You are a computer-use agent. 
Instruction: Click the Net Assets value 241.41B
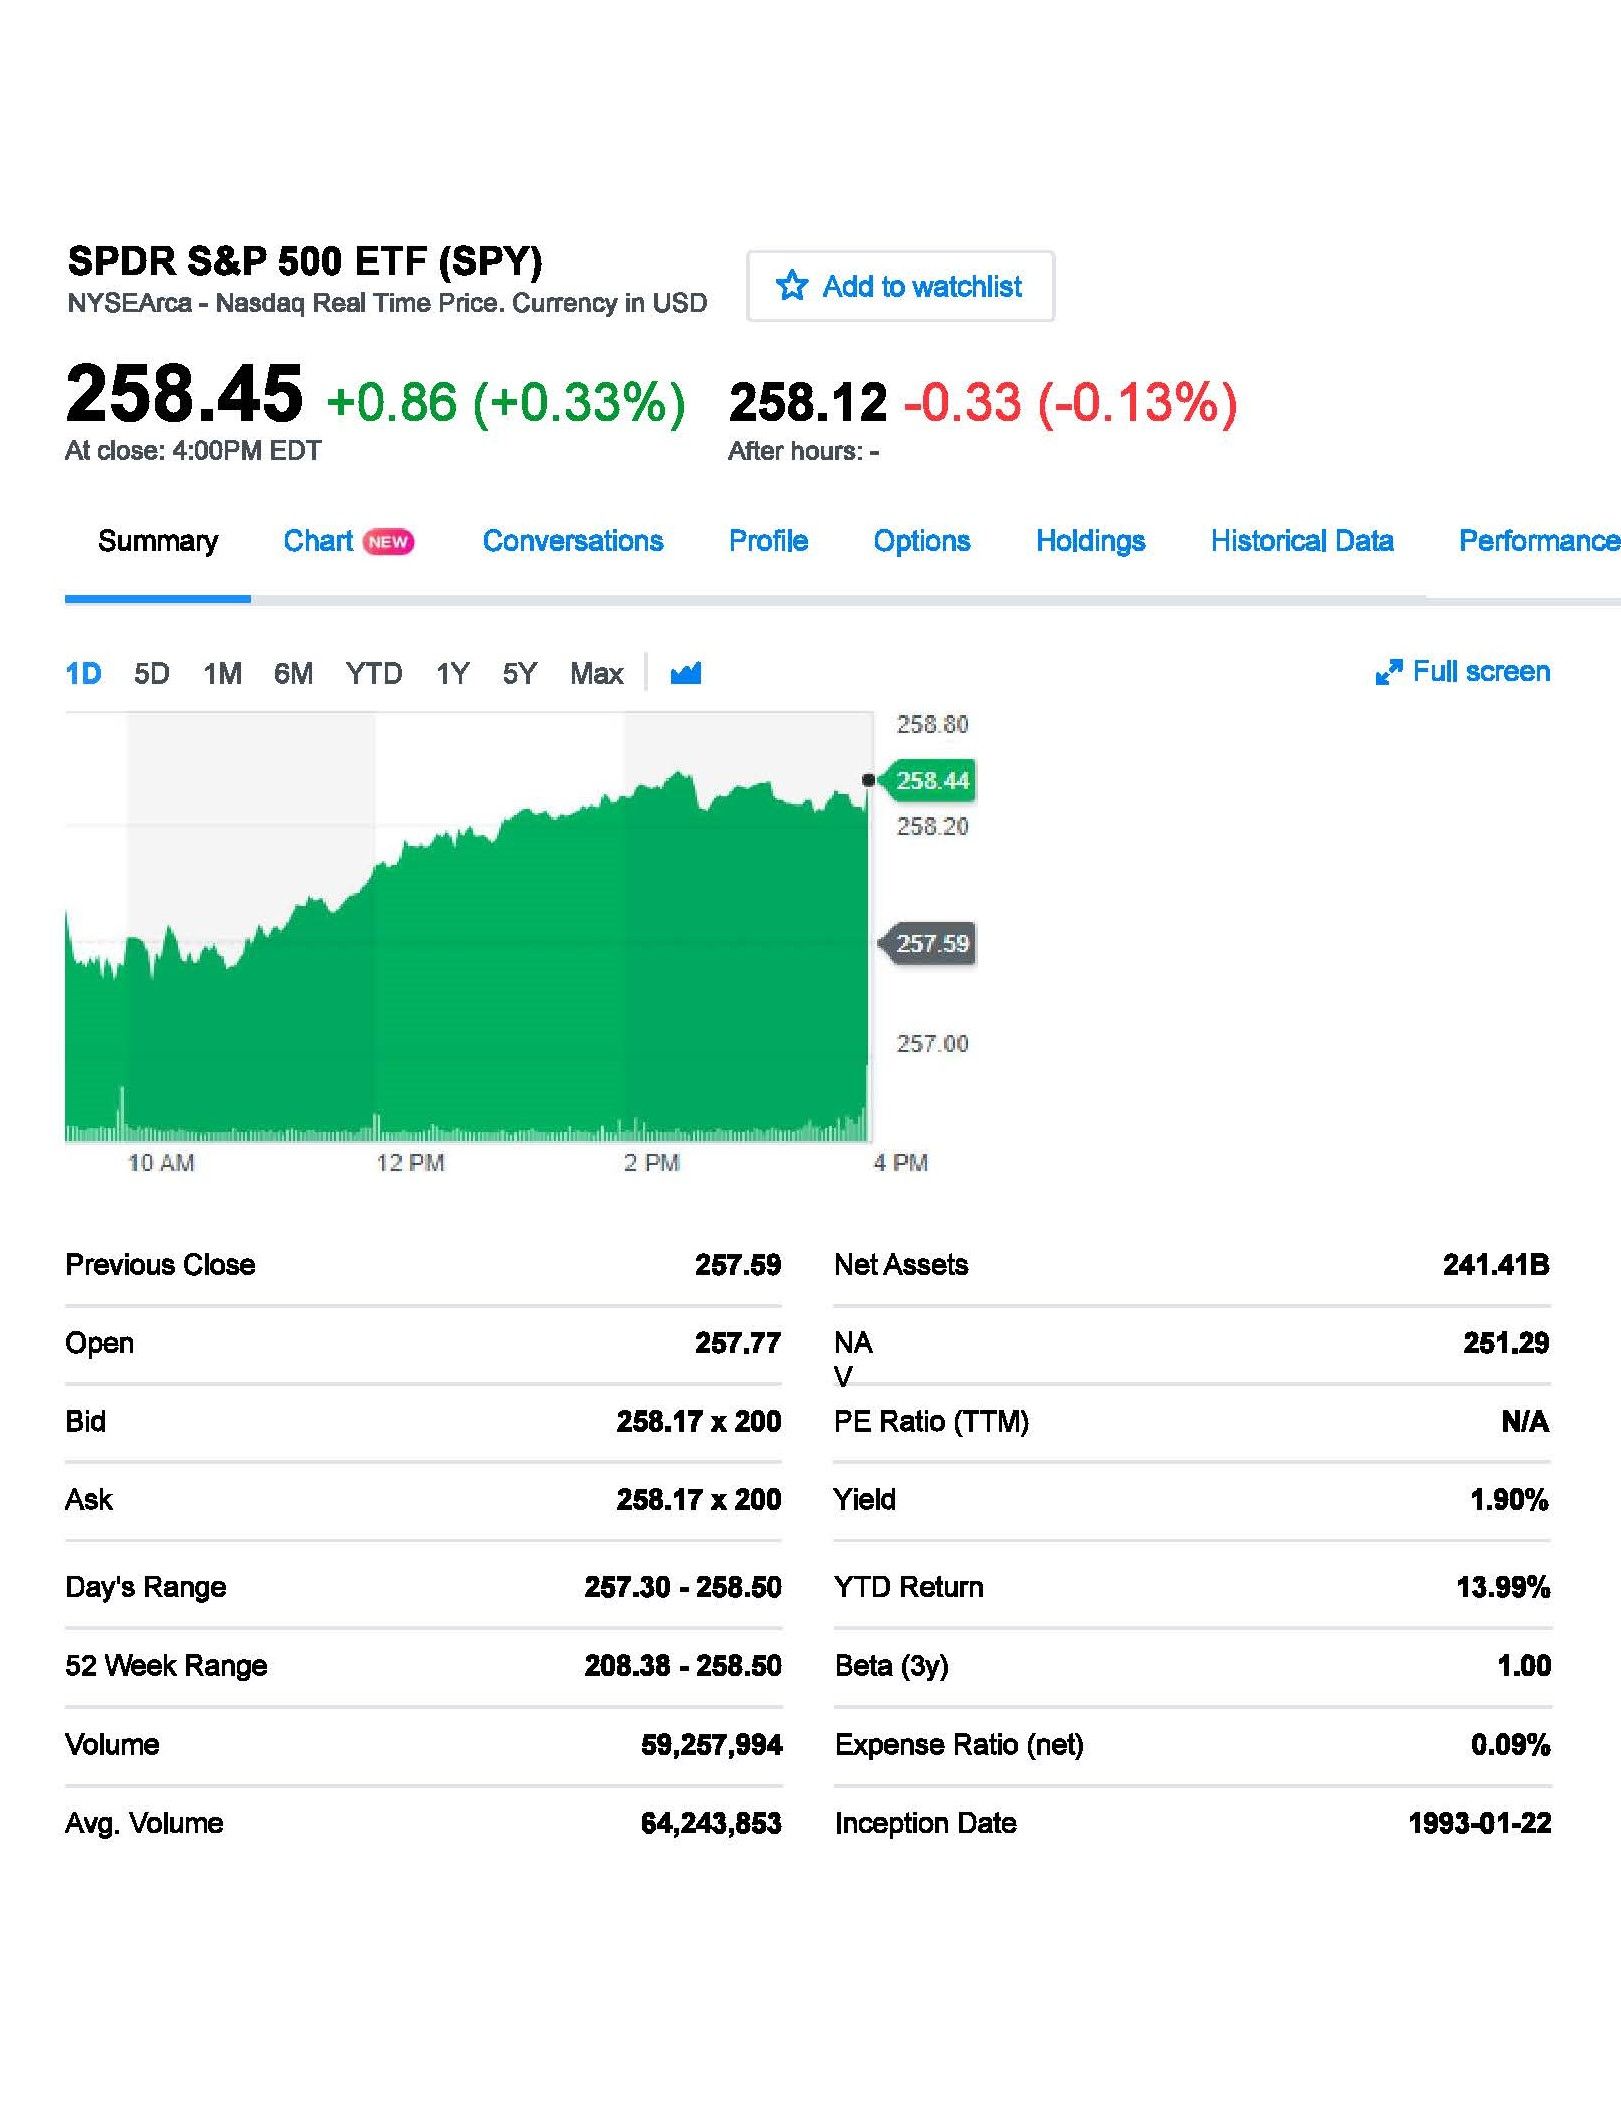1496,1265
